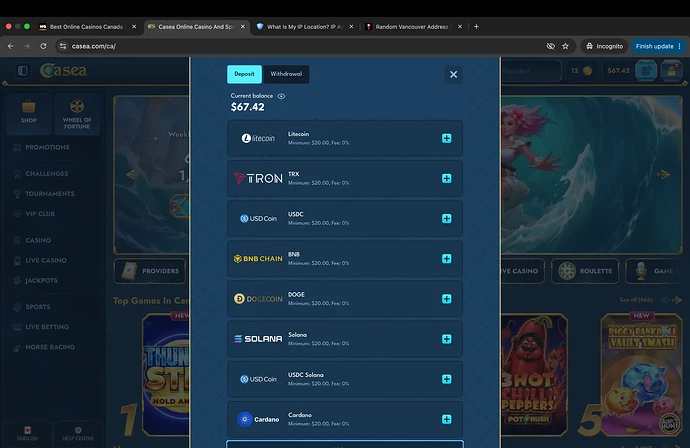Switch to Best Online Casinos Canada tab
Image resolution: width=690 pixels, height=448 pixels.
[x=87, y=27]
